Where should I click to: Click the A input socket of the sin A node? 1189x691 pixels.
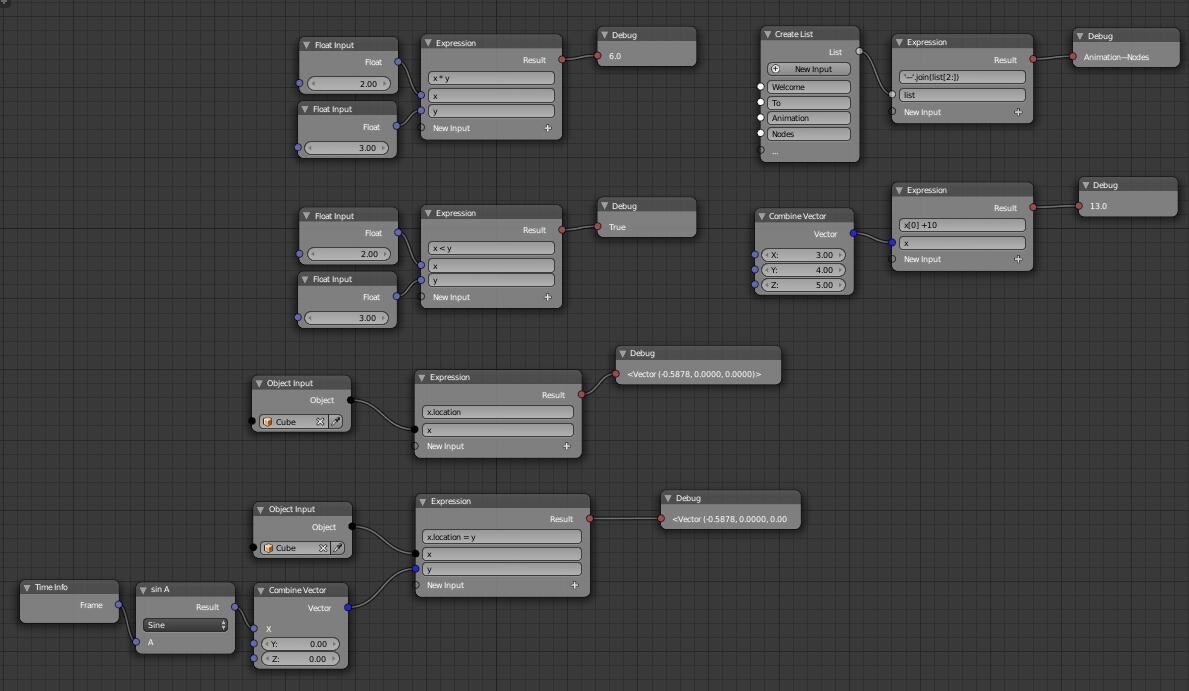coord(136,642)
